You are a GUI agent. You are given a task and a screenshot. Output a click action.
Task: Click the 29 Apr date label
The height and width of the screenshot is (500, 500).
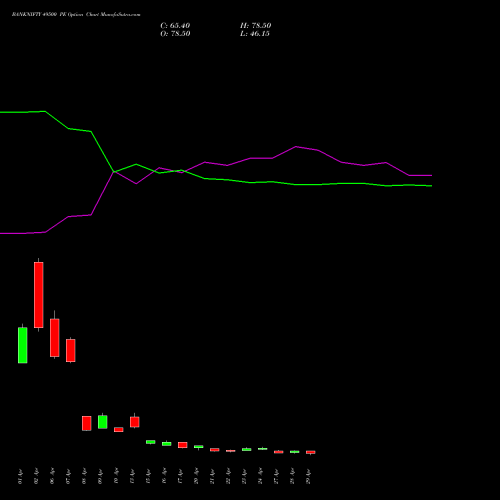pos(308,476)
